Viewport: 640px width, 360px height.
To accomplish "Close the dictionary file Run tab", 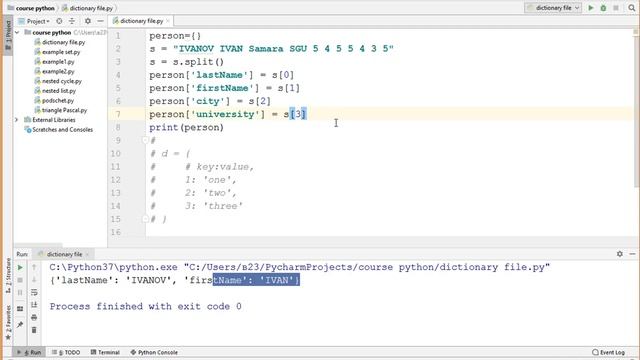I will (x=87, y=254).
